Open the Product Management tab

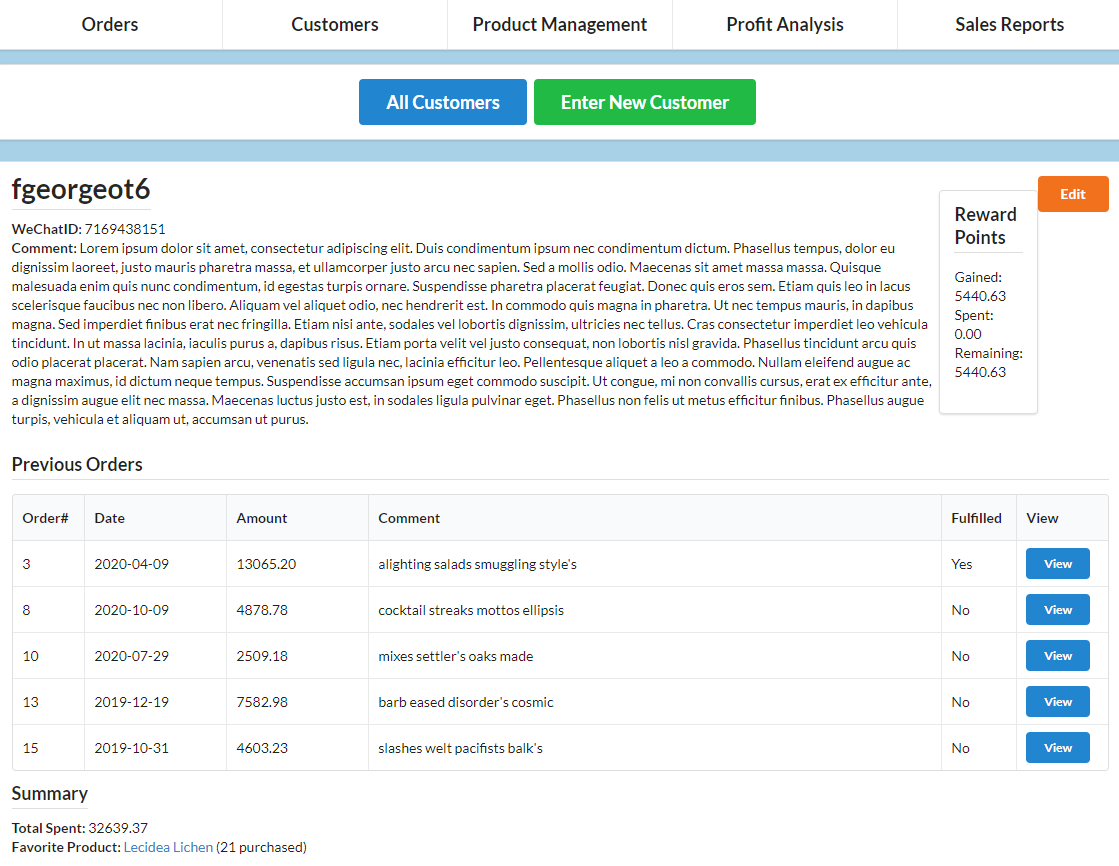click(x=559, y=24)
